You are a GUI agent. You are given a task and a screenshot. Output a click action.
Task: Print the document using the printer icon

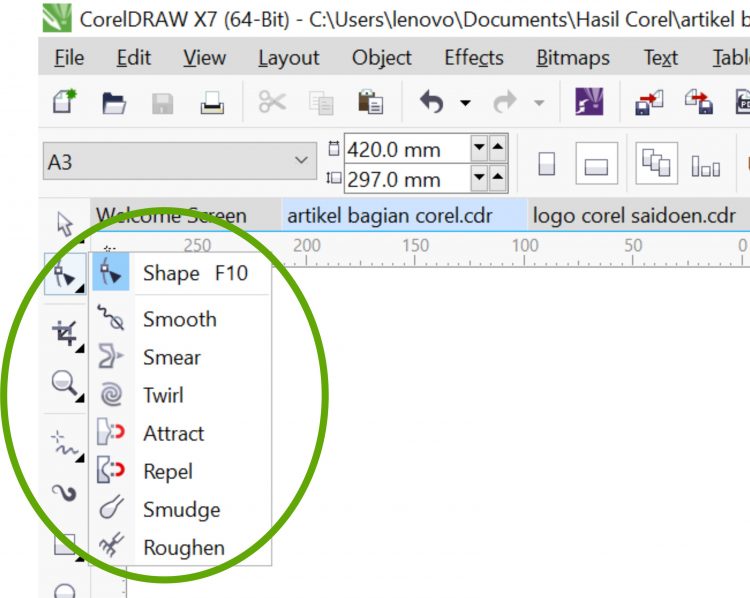coord(212,102)
